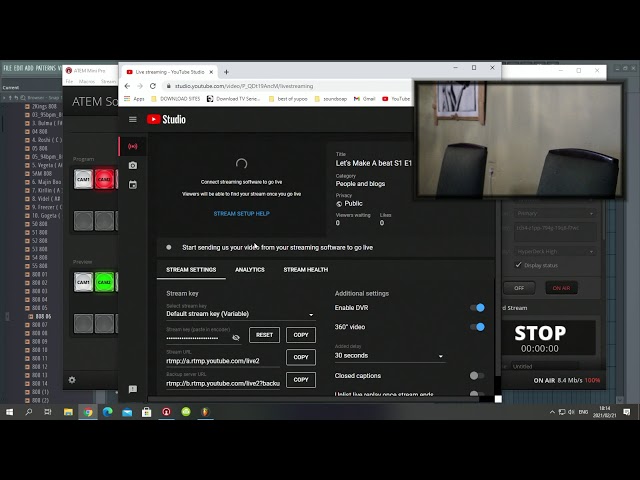
Task: Open Mail app from taskbar
Action: (127, 412)
